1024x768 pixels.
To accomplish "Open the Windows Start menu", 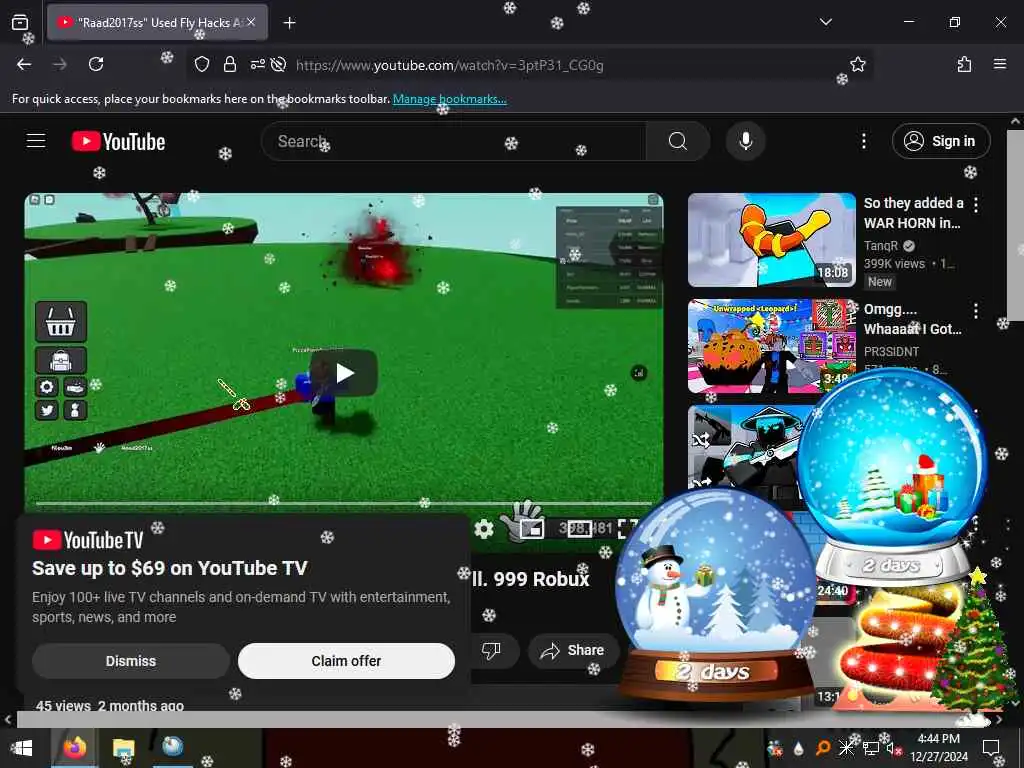I will point(22,748).
